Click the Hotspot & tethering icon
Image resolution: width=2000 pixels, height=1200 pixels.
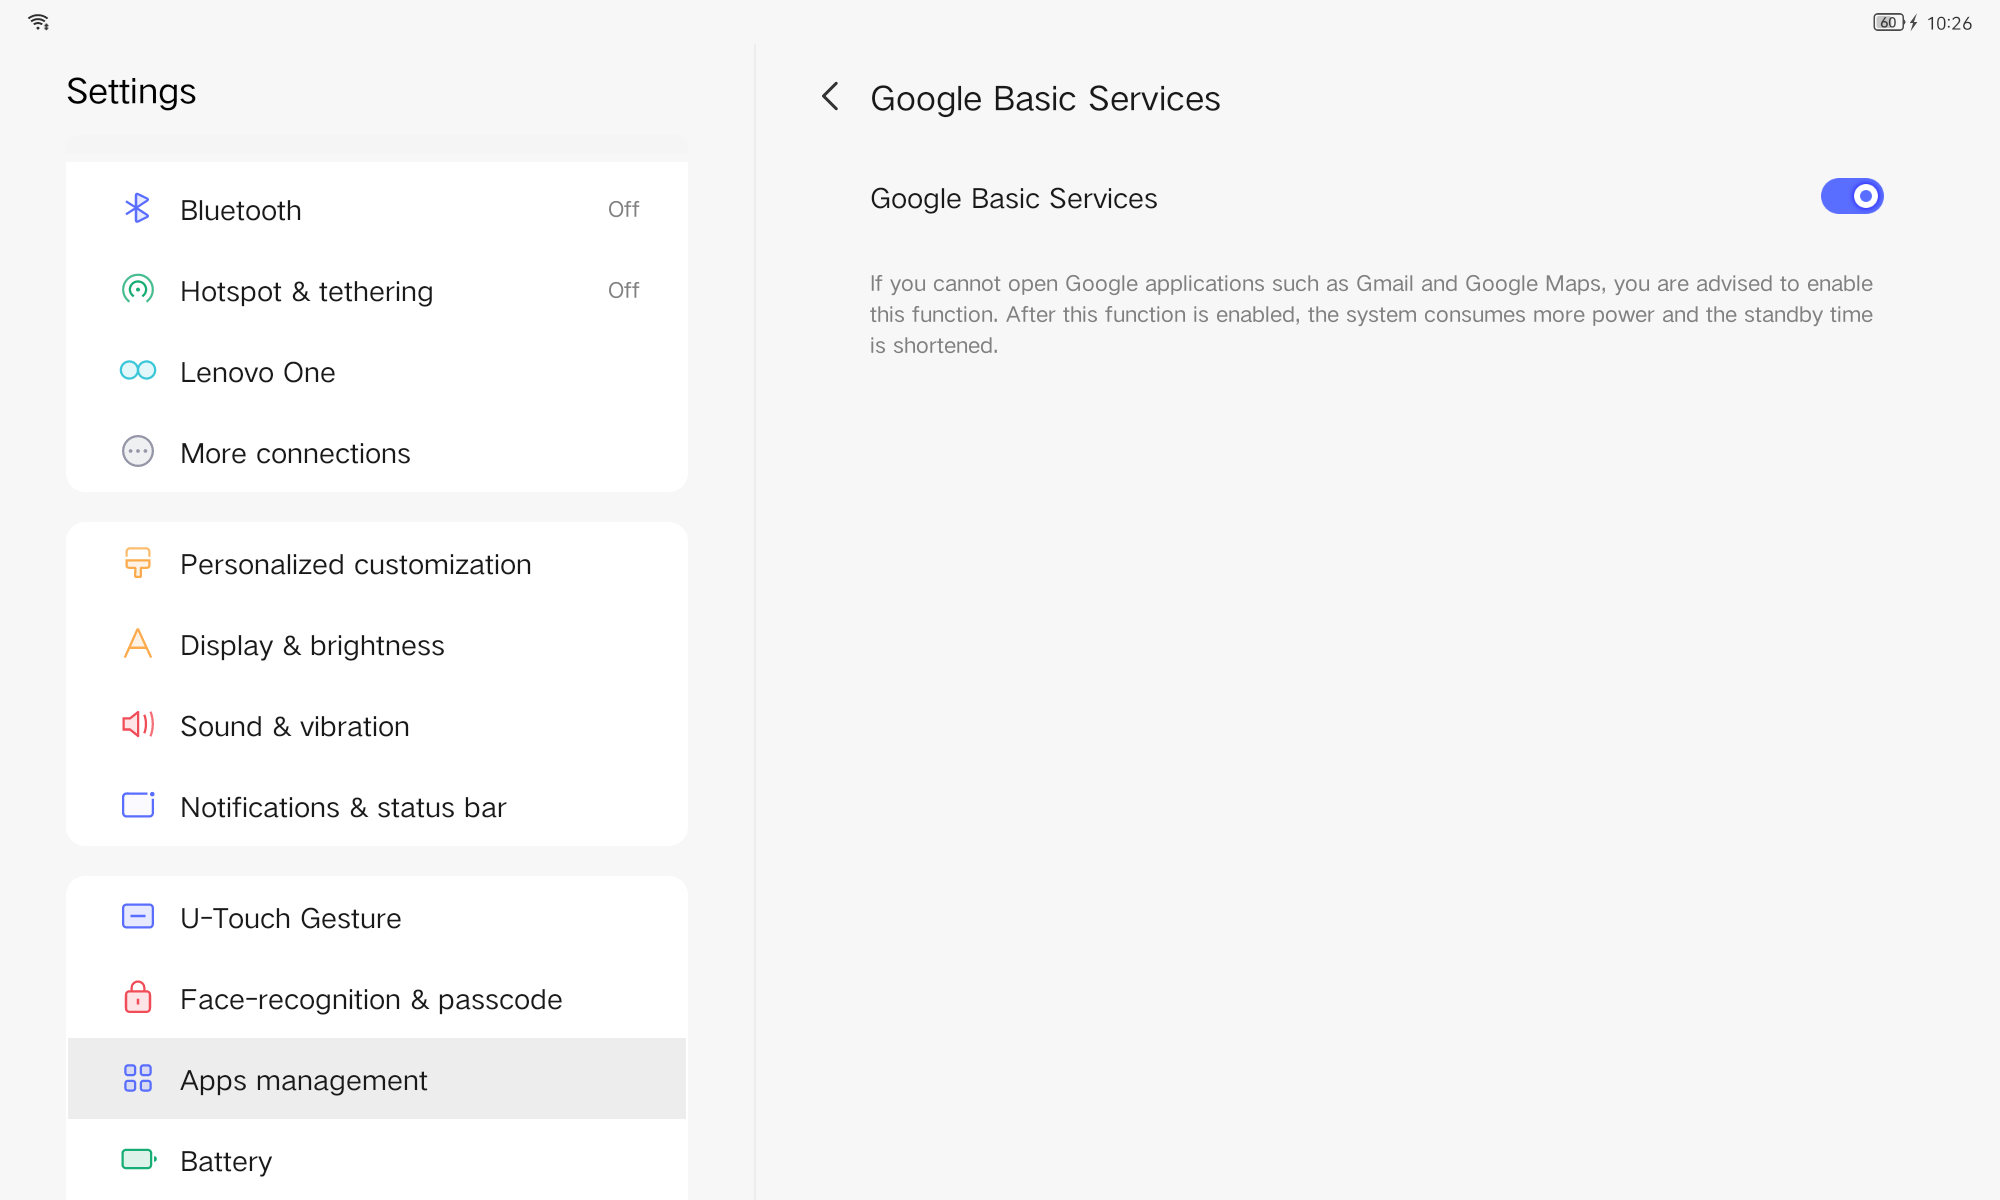(x=137, y=290)
